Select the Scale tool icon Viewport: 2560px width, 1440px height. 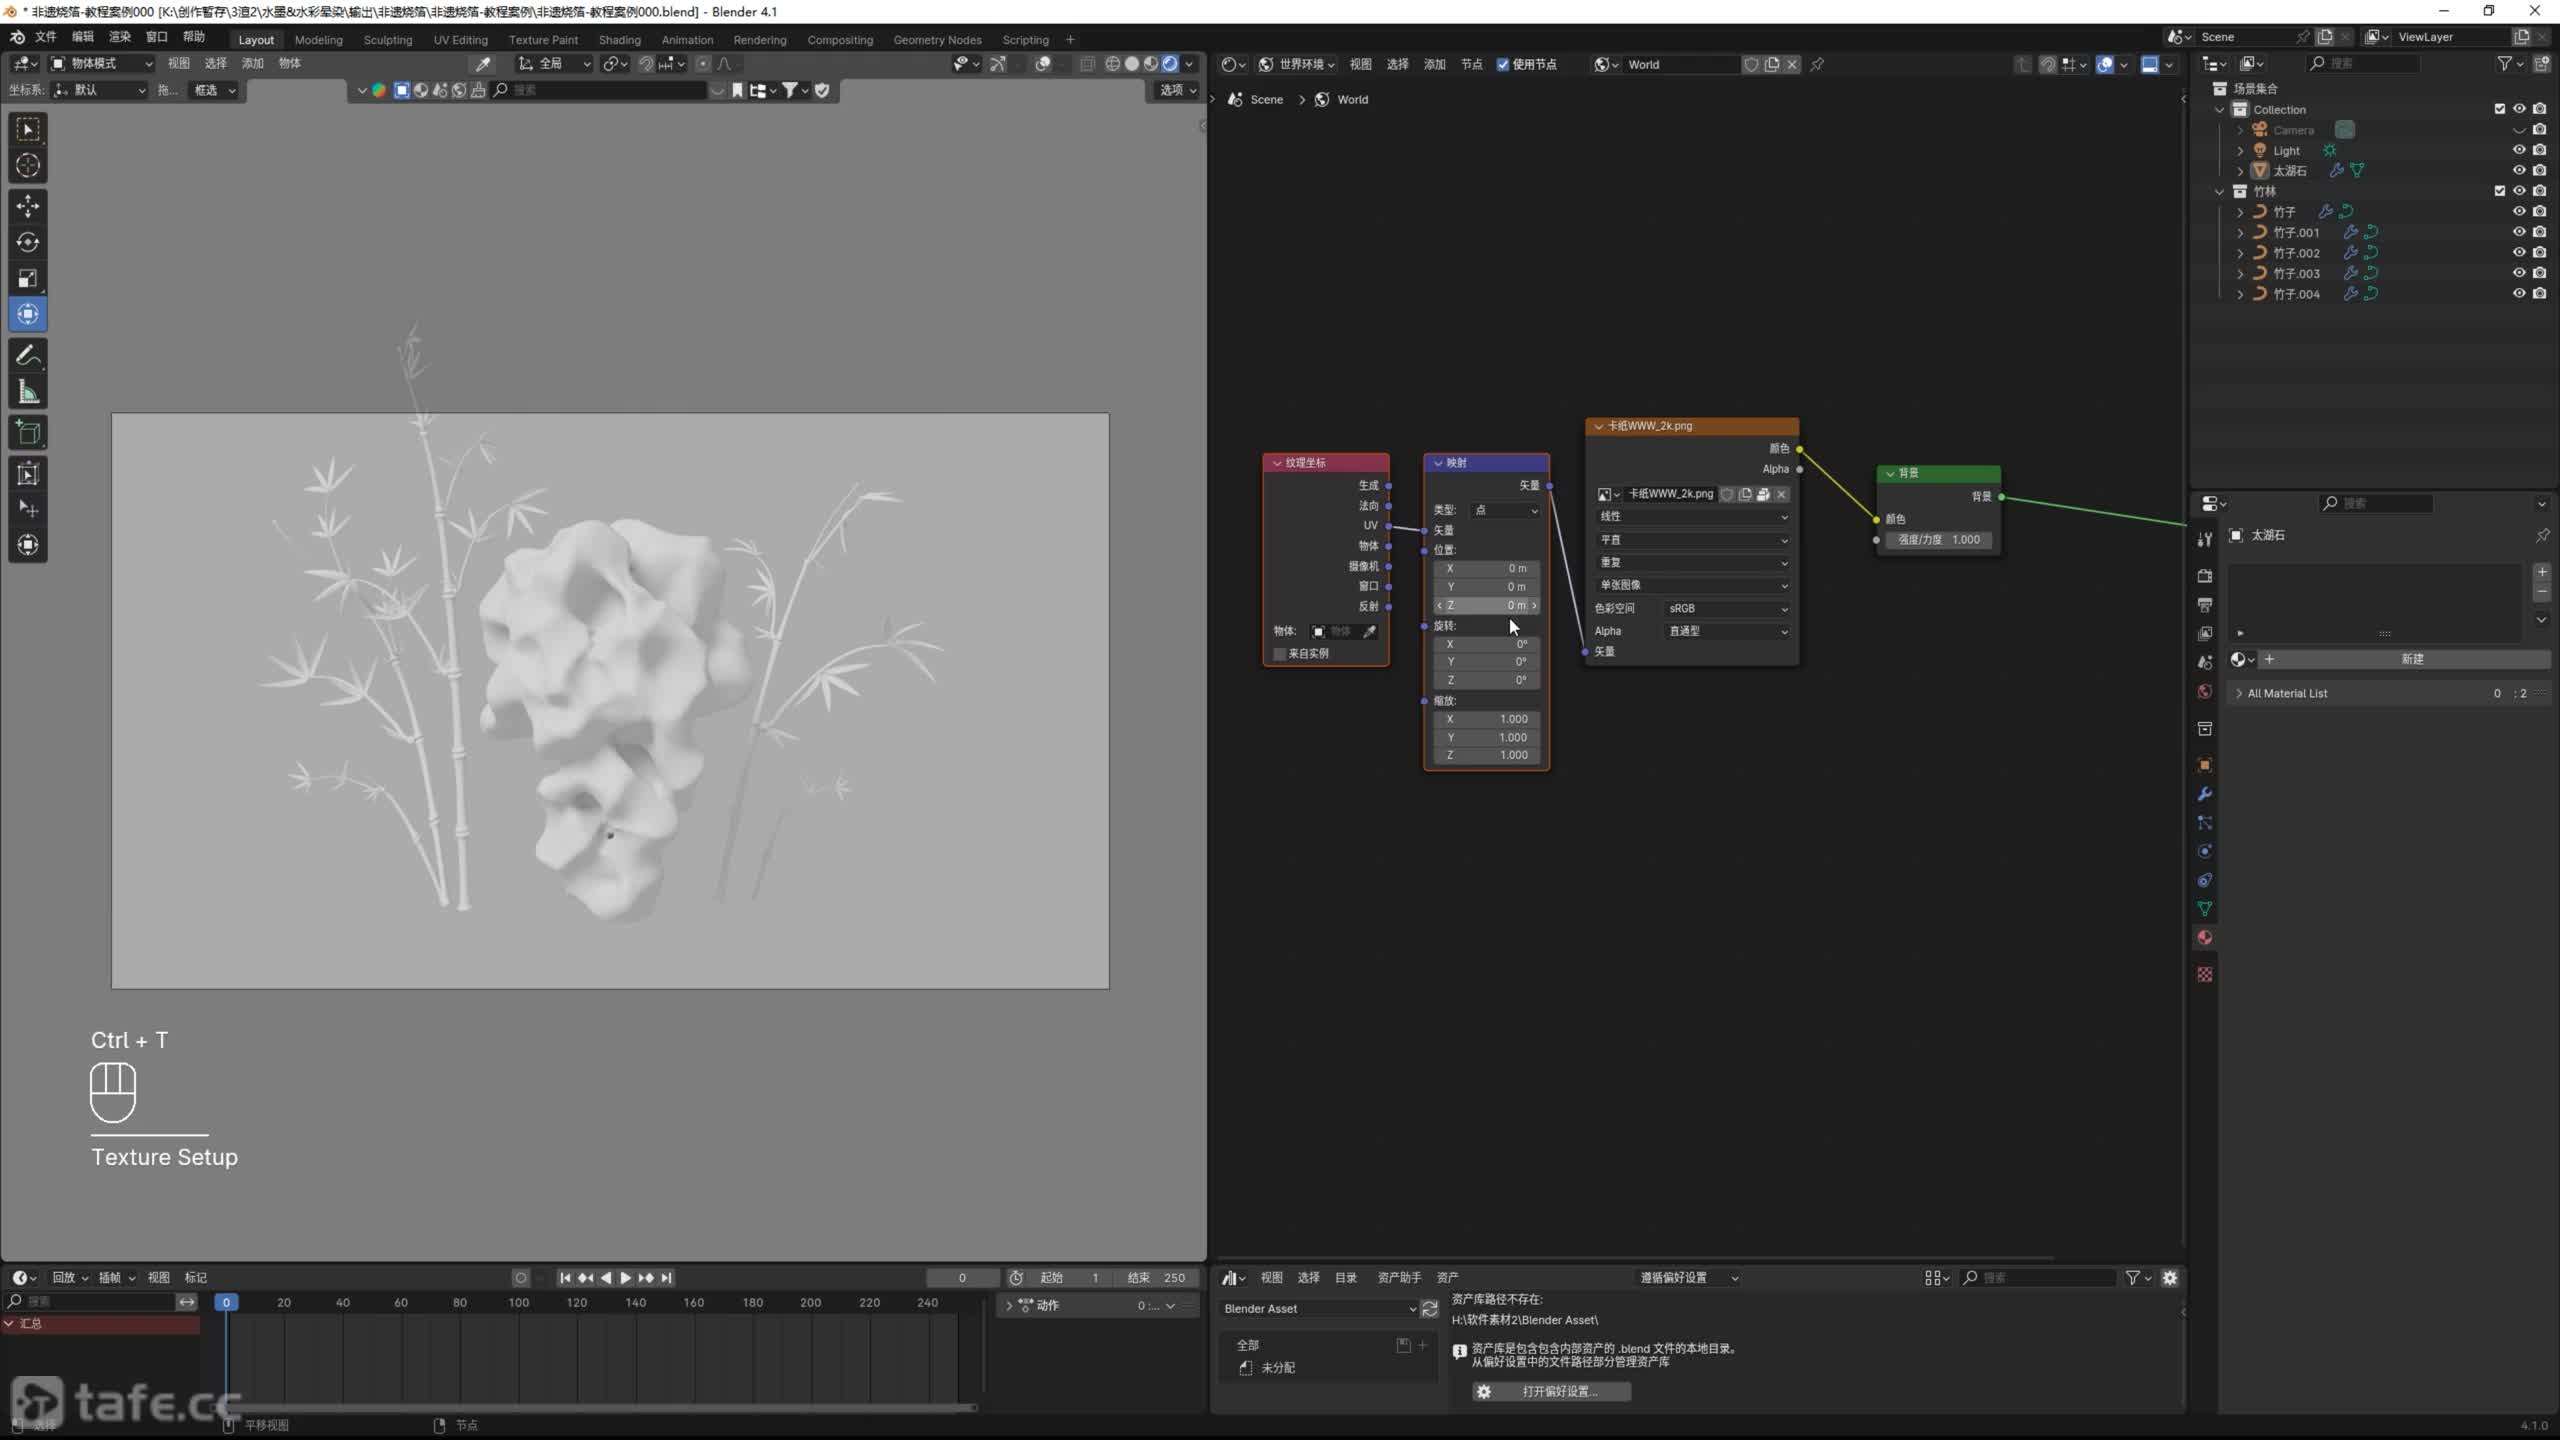click(28, 278)
